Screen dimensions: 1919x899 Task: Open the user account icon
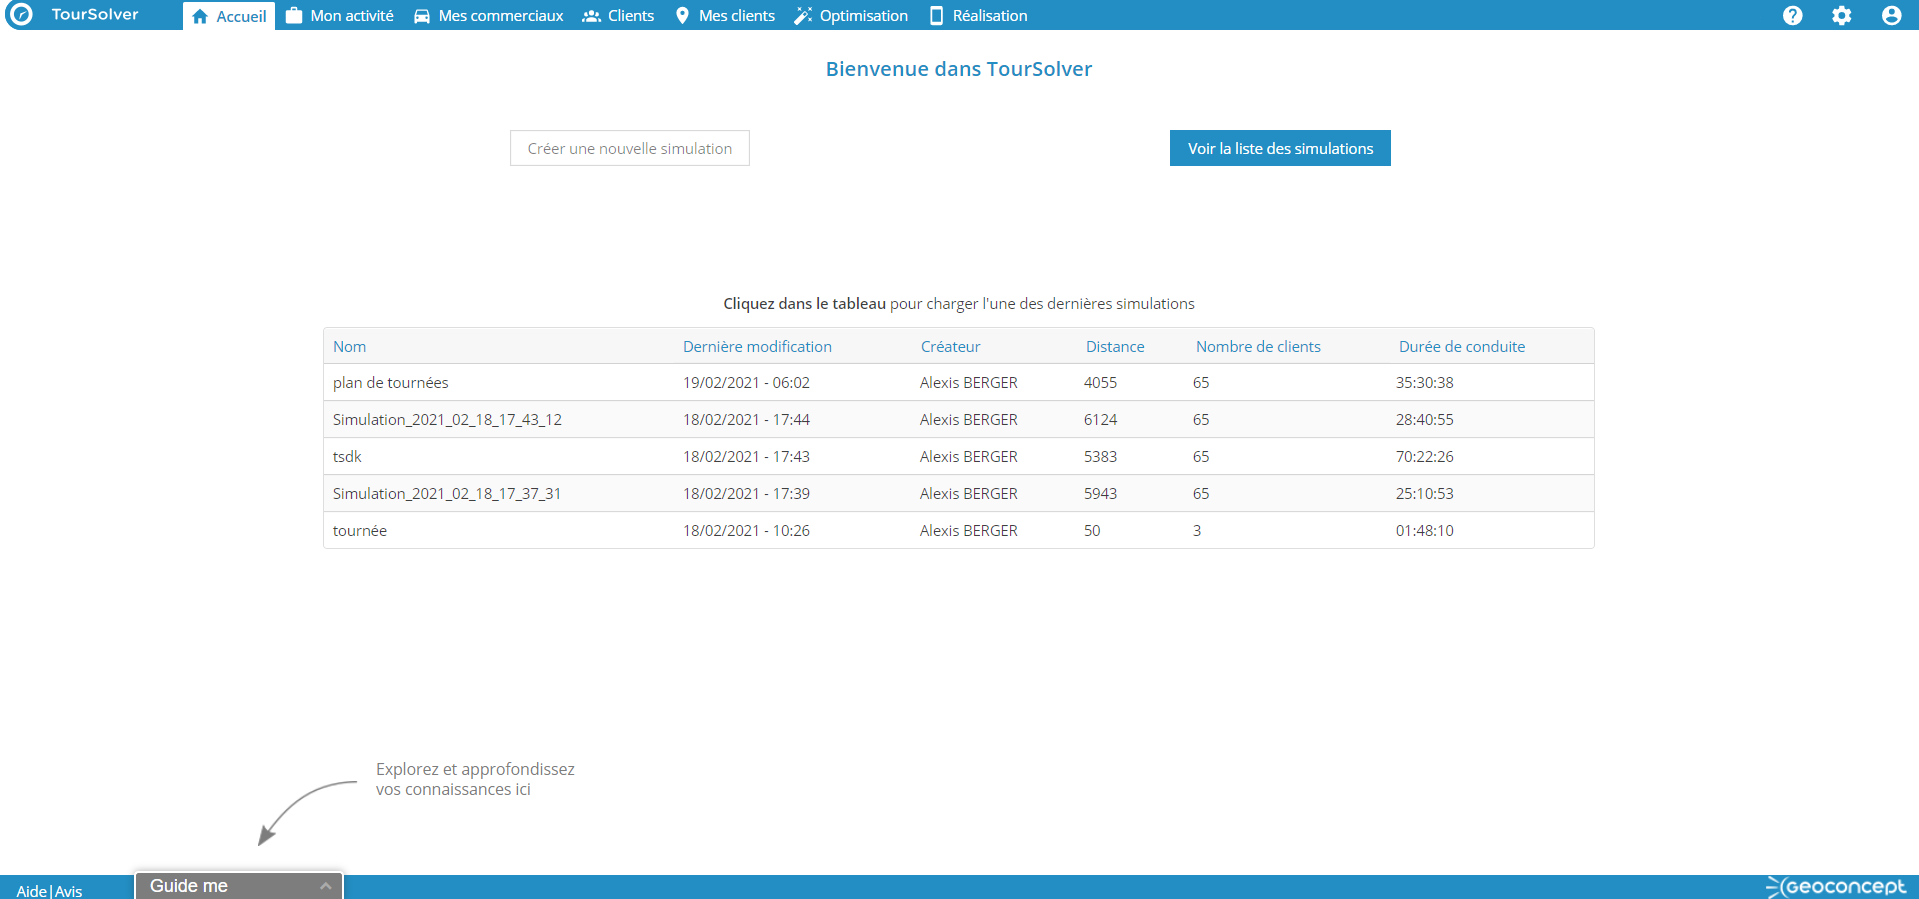tap(1891, 16)
